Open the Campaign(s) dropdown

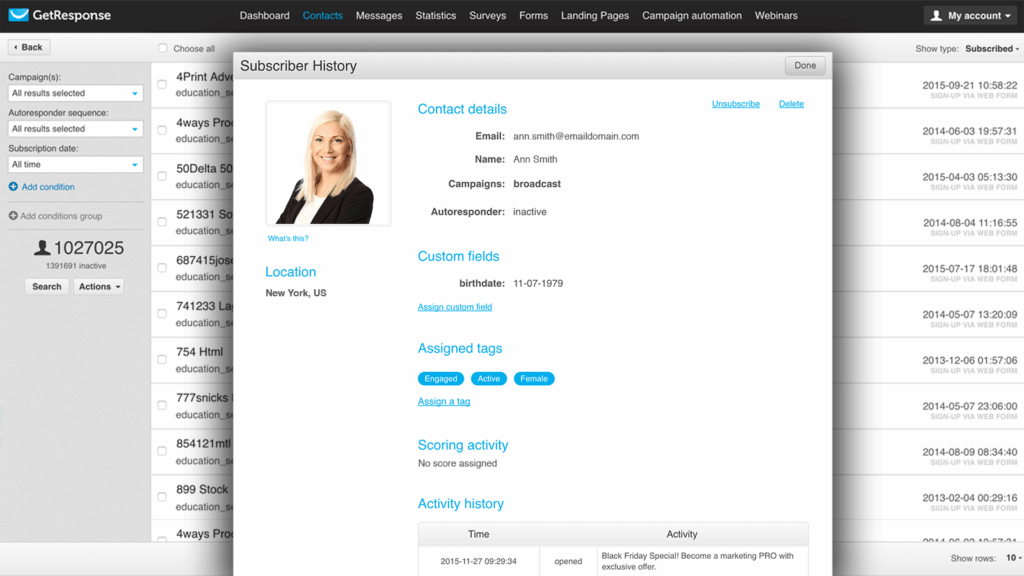(x=74, y=92)
